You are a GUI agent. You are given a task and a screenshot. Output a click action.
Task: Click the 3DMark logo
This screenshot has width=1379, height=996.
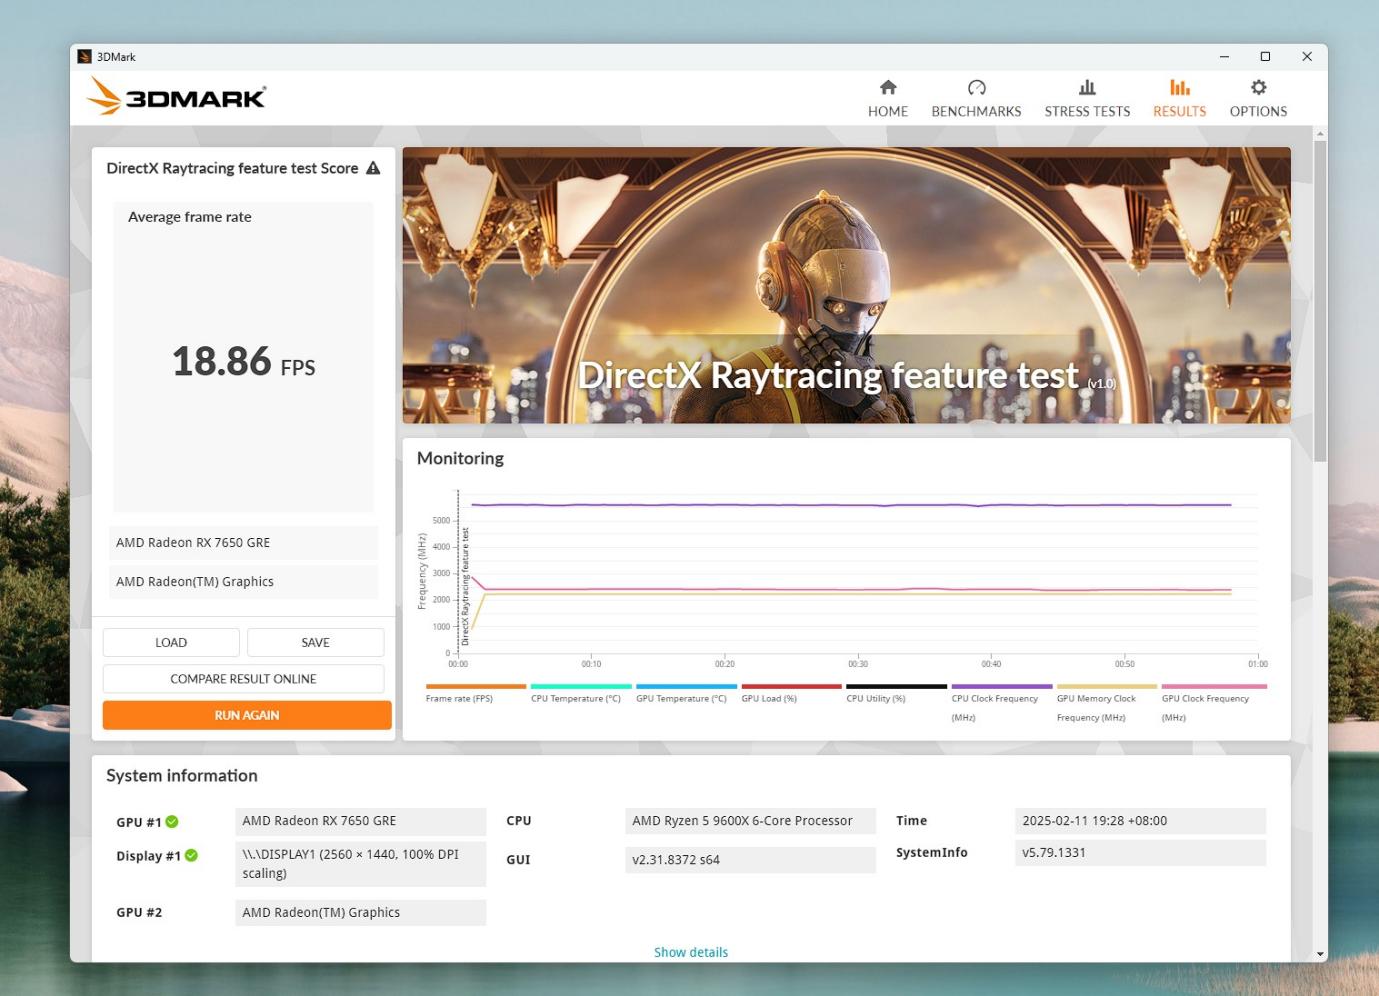point(176,97)
